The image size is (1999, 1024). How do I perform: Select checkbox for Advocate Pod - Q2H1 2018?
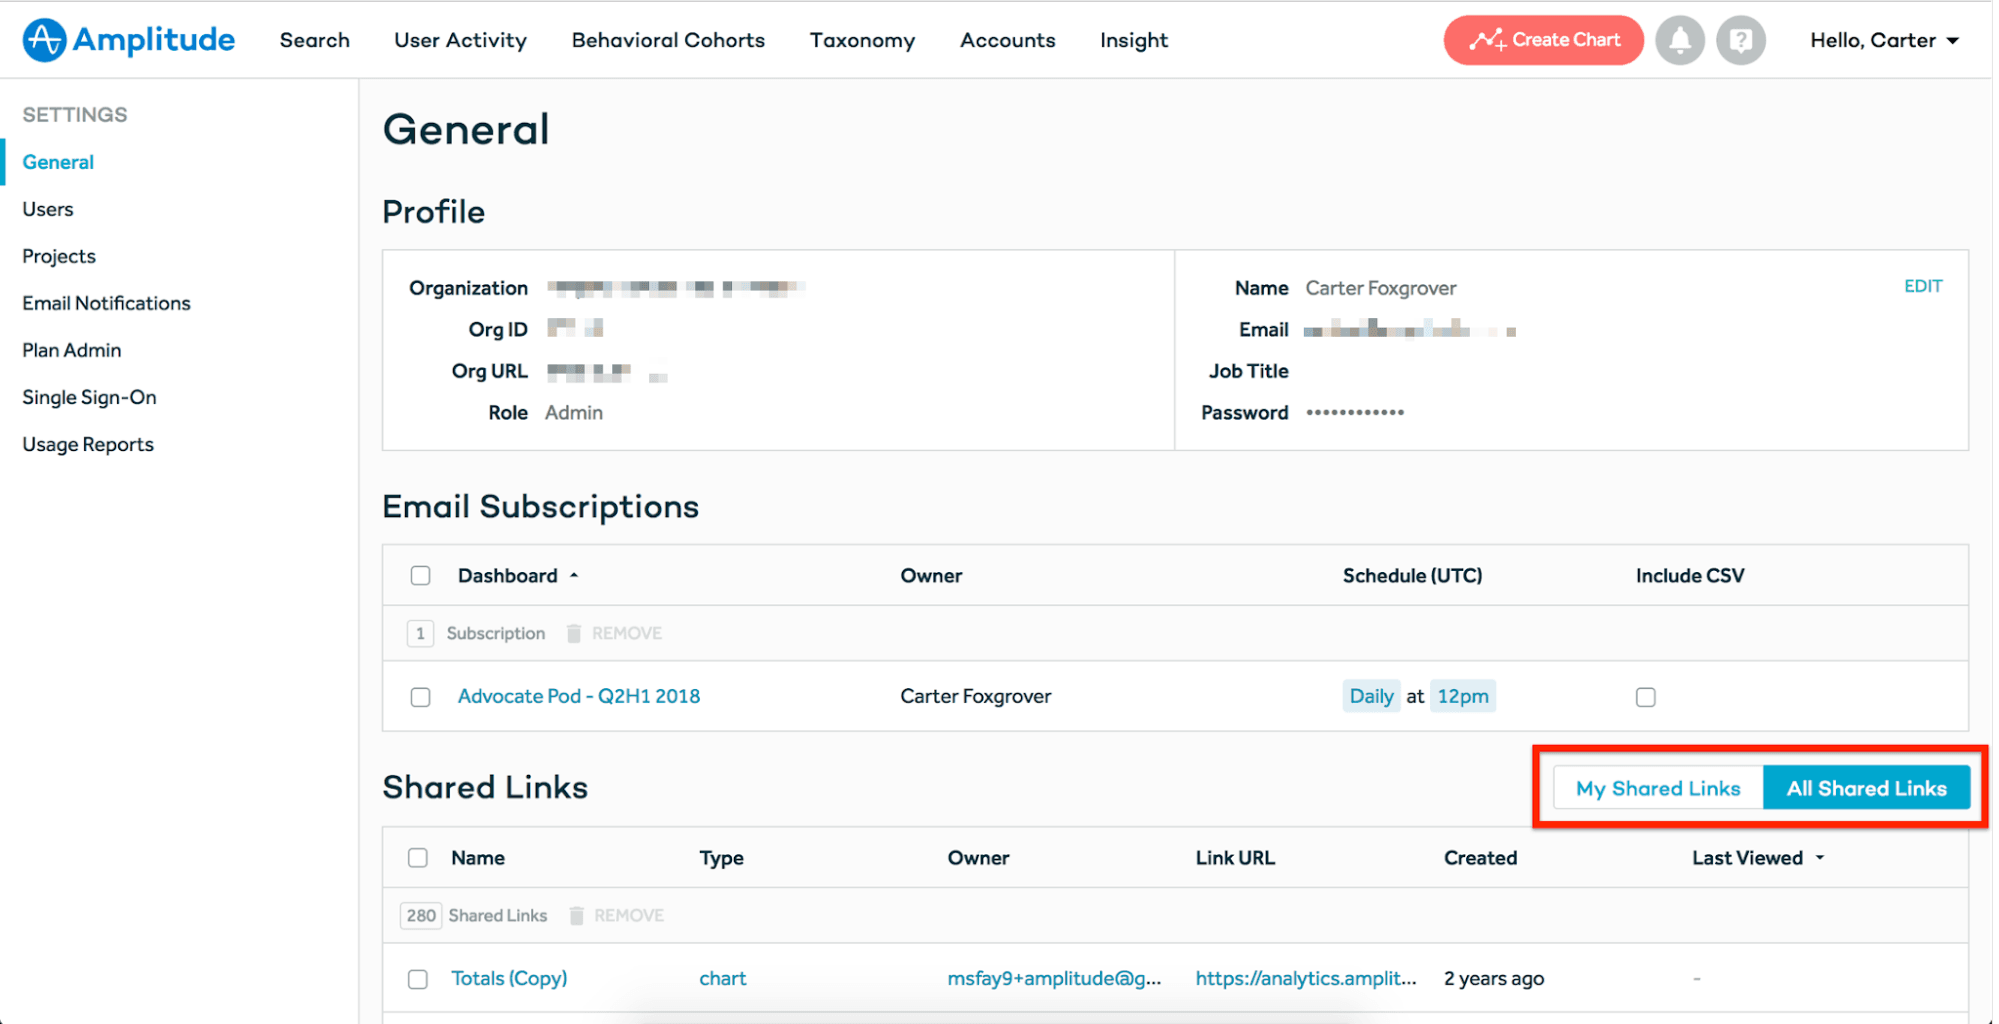[x=420, y=696]
